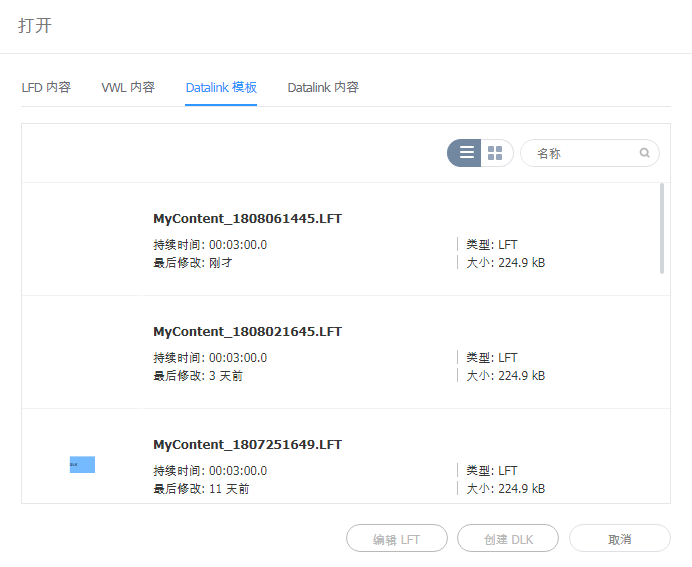Click the empty thumbnail area of MyContent_1808021645
This screenshot has height=567, width=692.
tap(82, 353)
